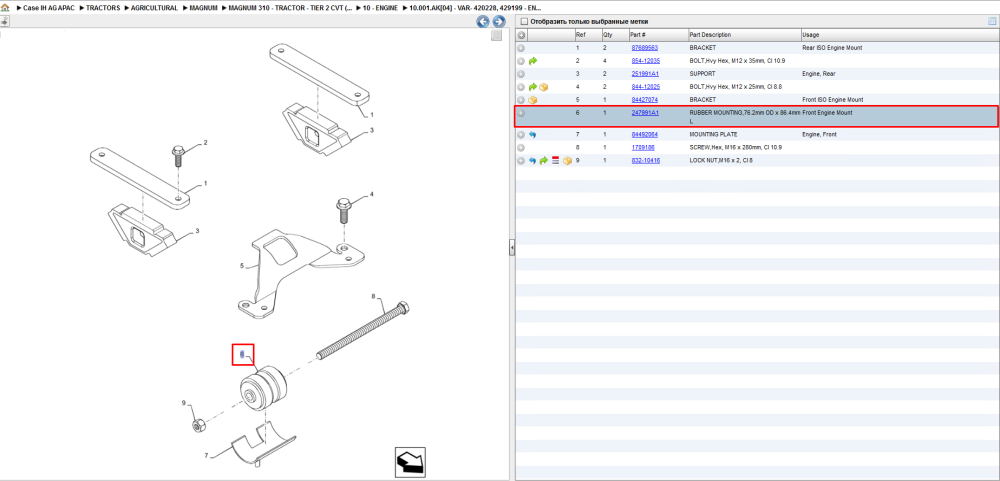Open part number 832-10416 link
Image resolution: width=1000 pixels, height=481 pixels.
tap(645, 161)
